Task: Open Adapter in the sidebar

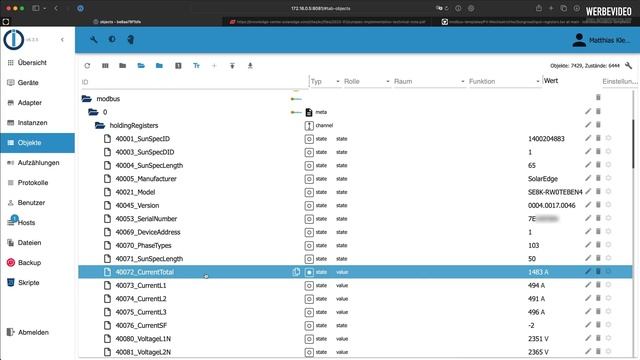Action: point(38,102)
